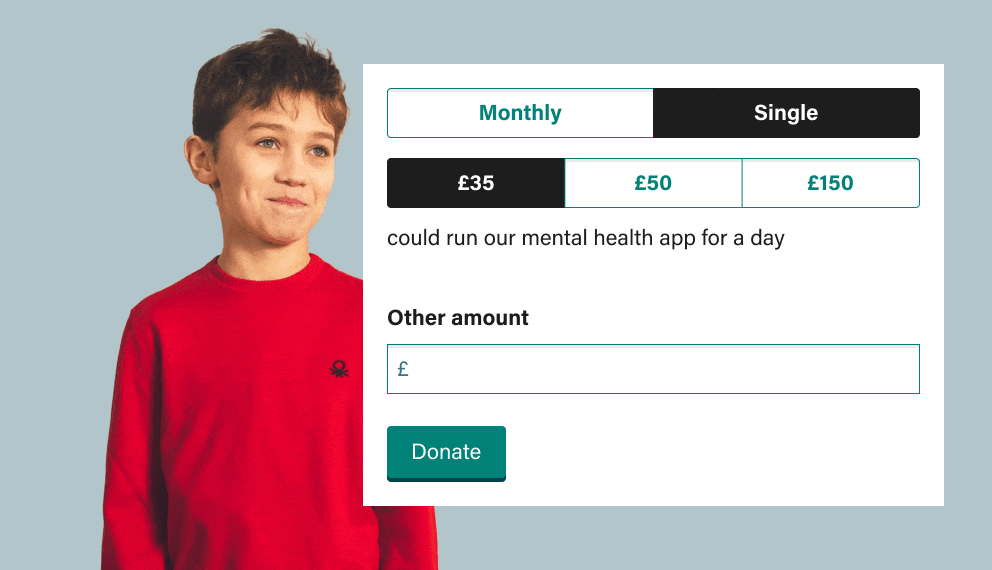Select the £150 donation amount
The image size is (992, 570).
click(x=831, y=183)
